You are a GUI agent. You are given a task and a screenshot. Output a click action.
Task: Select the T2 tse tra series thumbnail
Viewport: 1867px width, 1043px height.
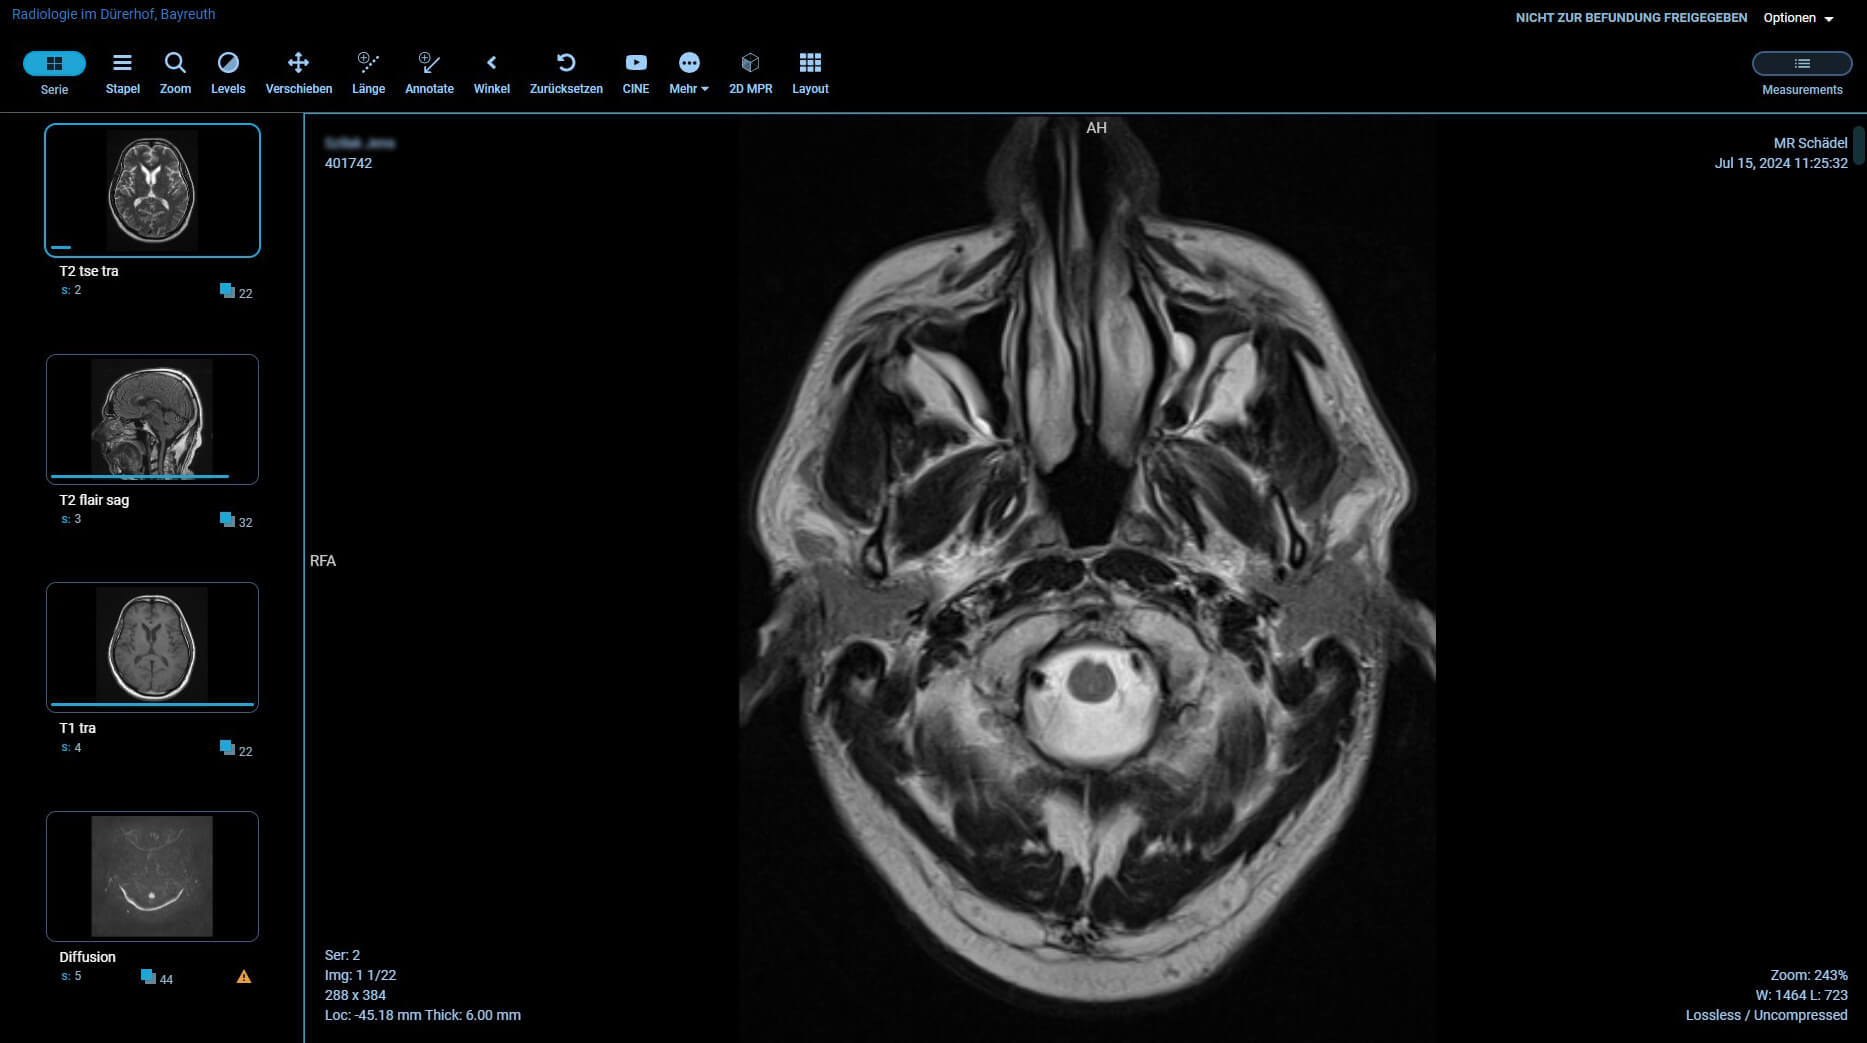tap(152, 190)
